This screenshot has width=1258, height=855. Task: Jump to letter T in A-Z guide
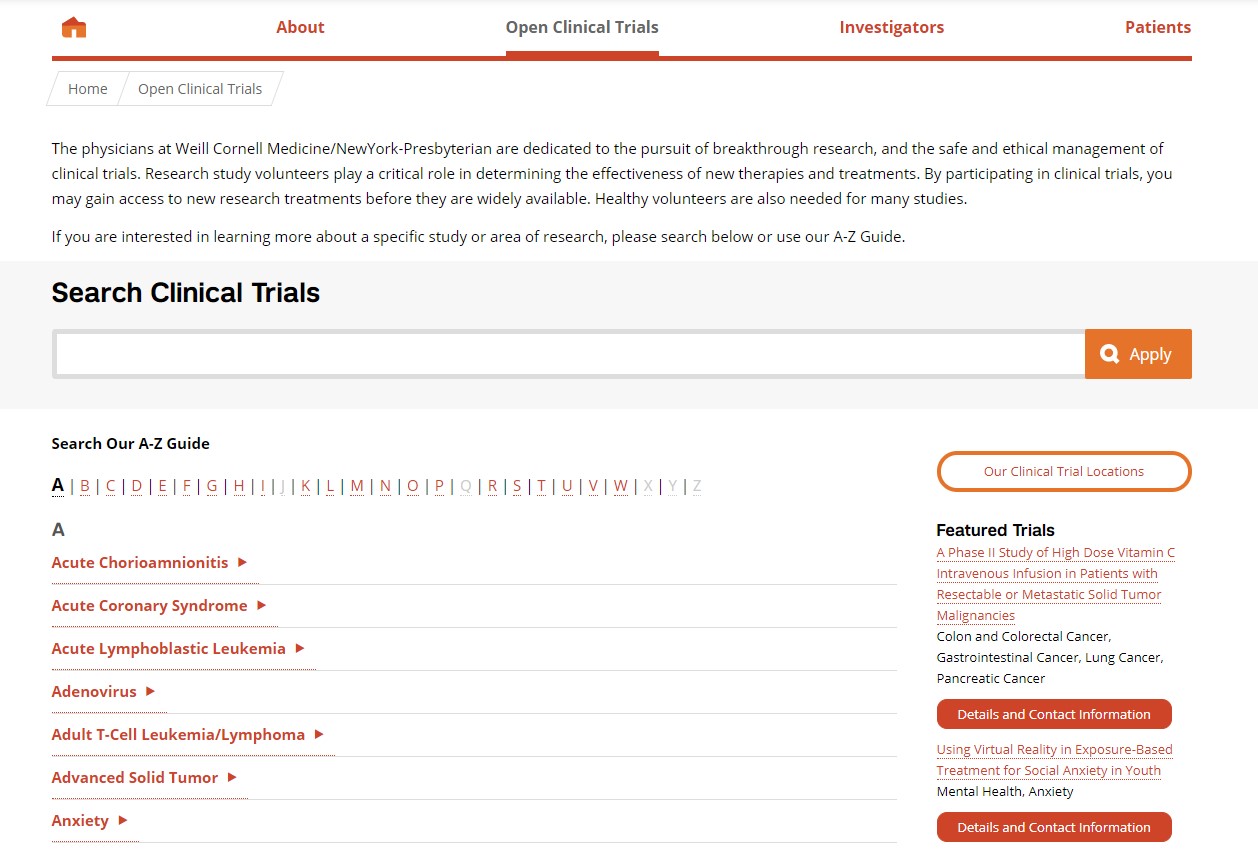(x=541, y=486)
